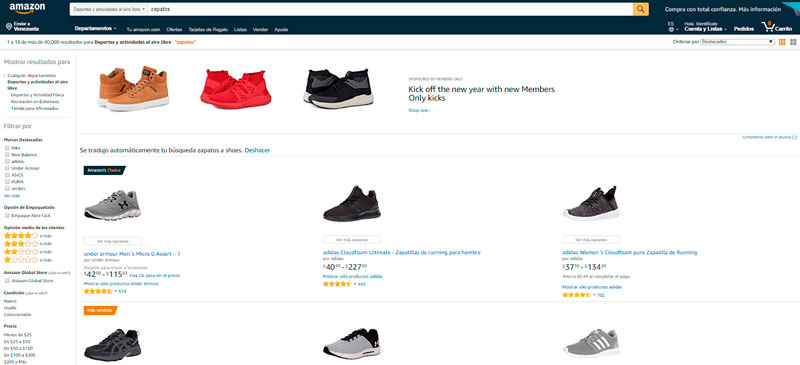Viewport: 800px width, 365px height.
Task: Check the Nike brand filter
Action: click(x=7, y=148)
